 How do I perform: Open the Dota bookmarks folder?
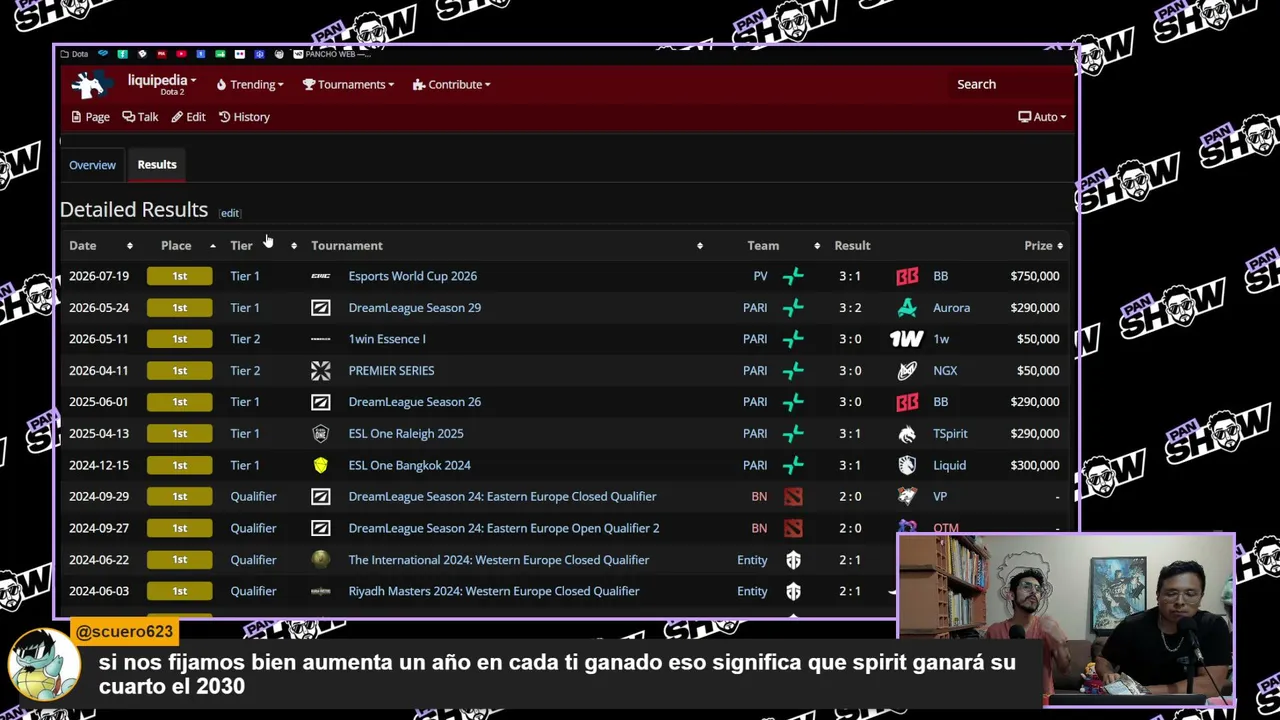coord(75,54)
